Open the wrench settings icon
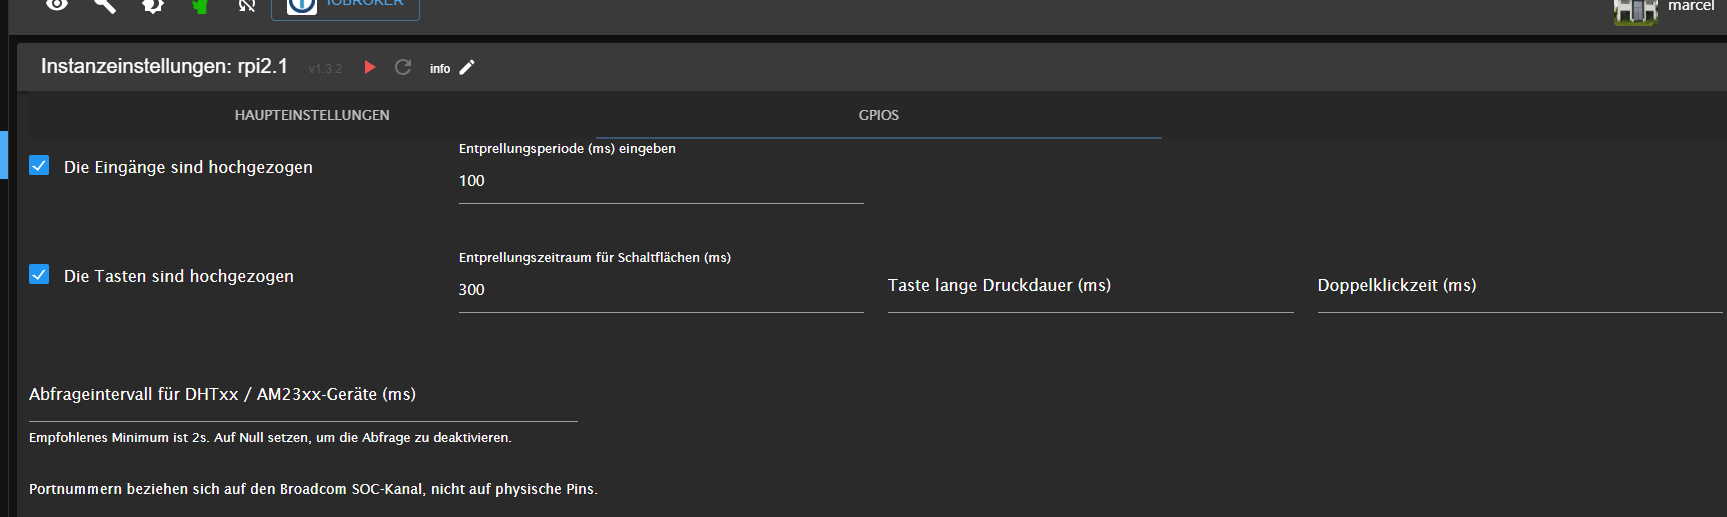 [104, 5]
